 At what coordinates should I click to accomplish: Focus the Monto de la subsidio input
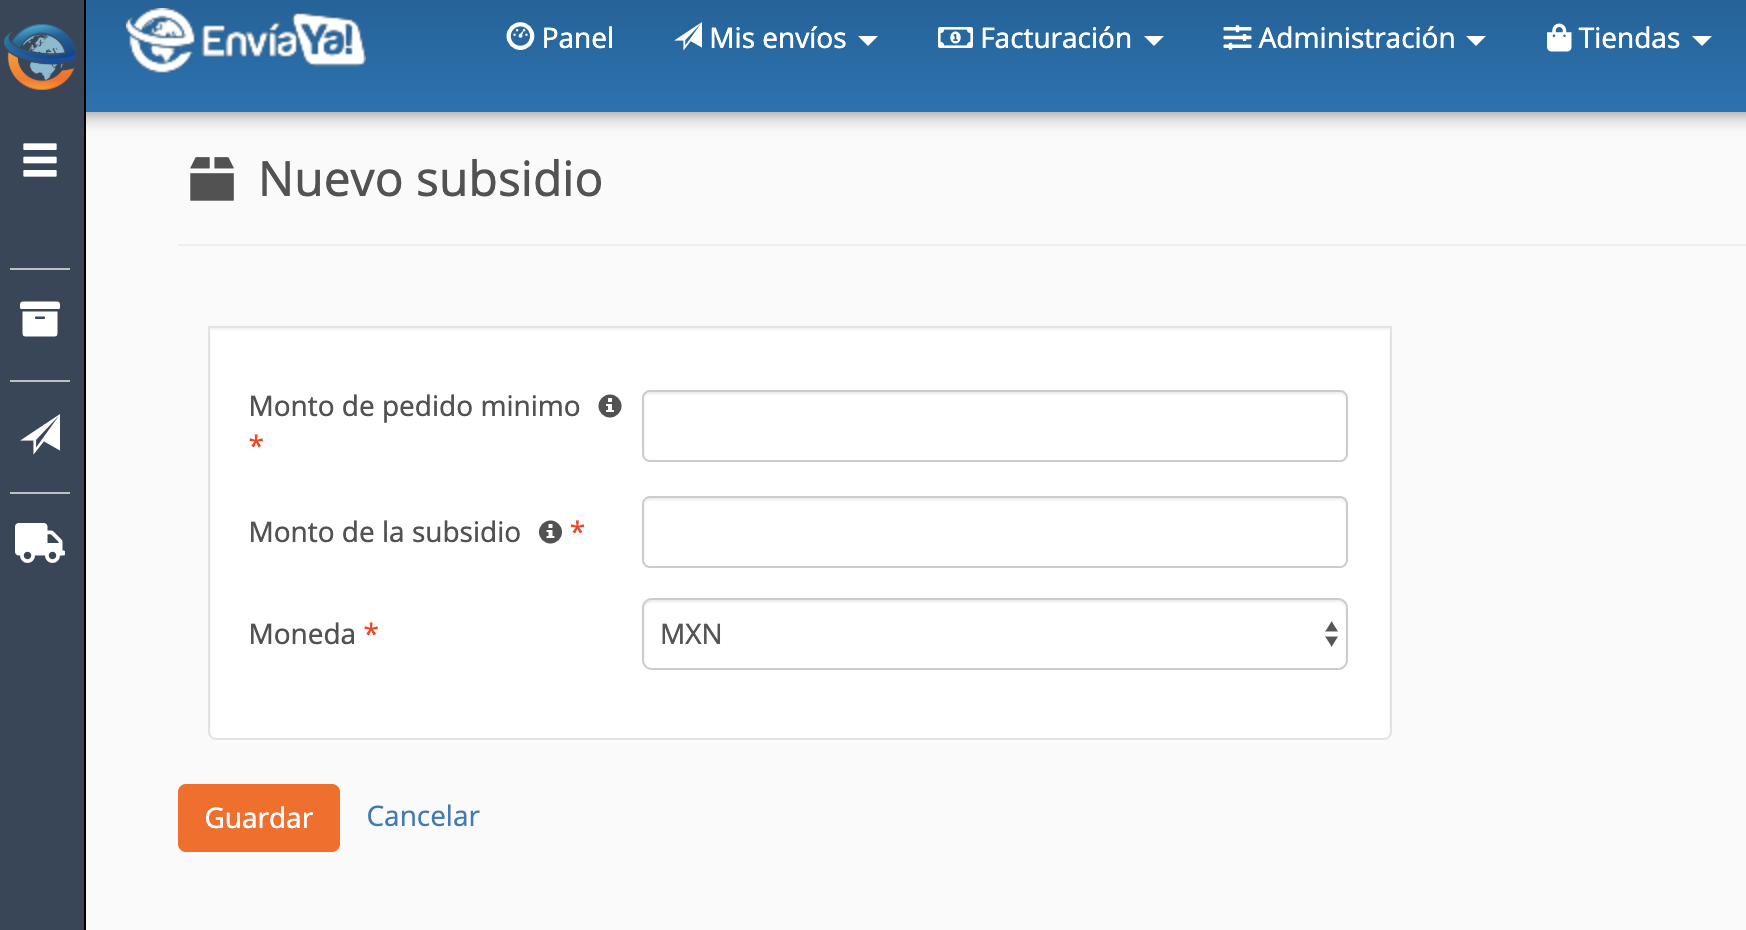point(995,532)
